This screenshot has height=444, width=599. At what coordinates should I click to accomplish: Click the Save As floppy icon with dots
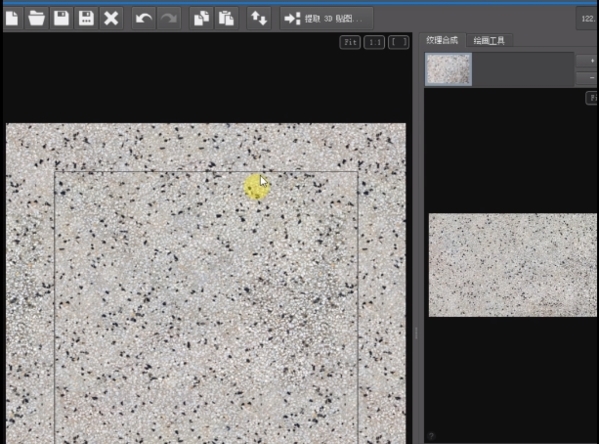(x=86, y=18)
